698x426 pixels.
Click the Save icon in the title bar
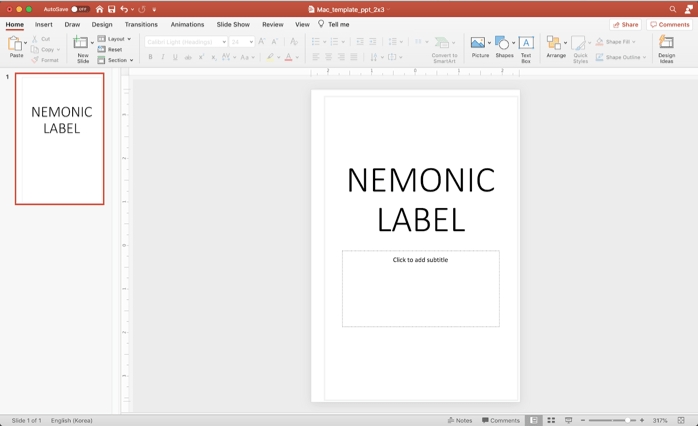click(x=112, y=9)
